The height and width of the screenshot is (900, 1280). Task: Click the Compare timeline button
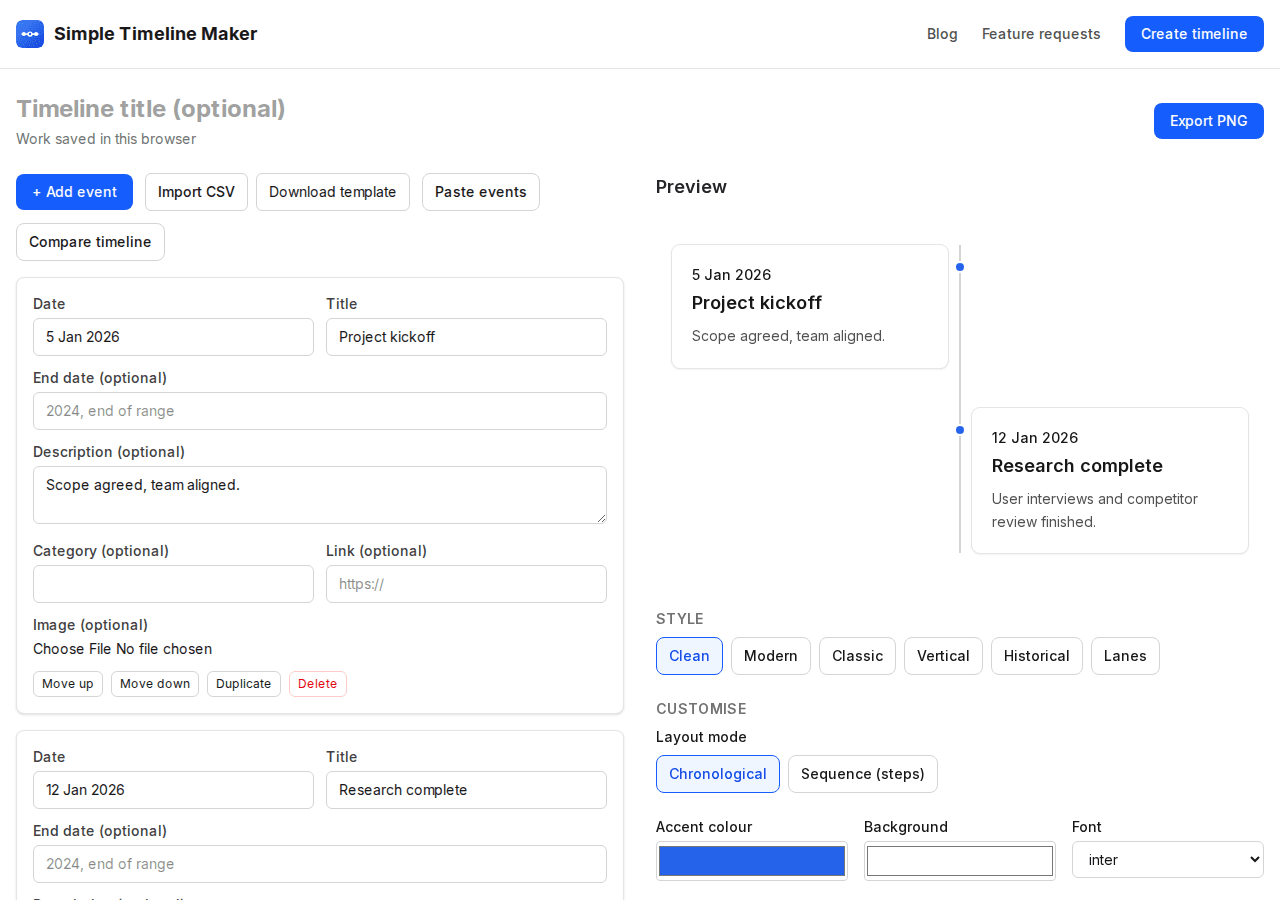(x=90, y=242)
